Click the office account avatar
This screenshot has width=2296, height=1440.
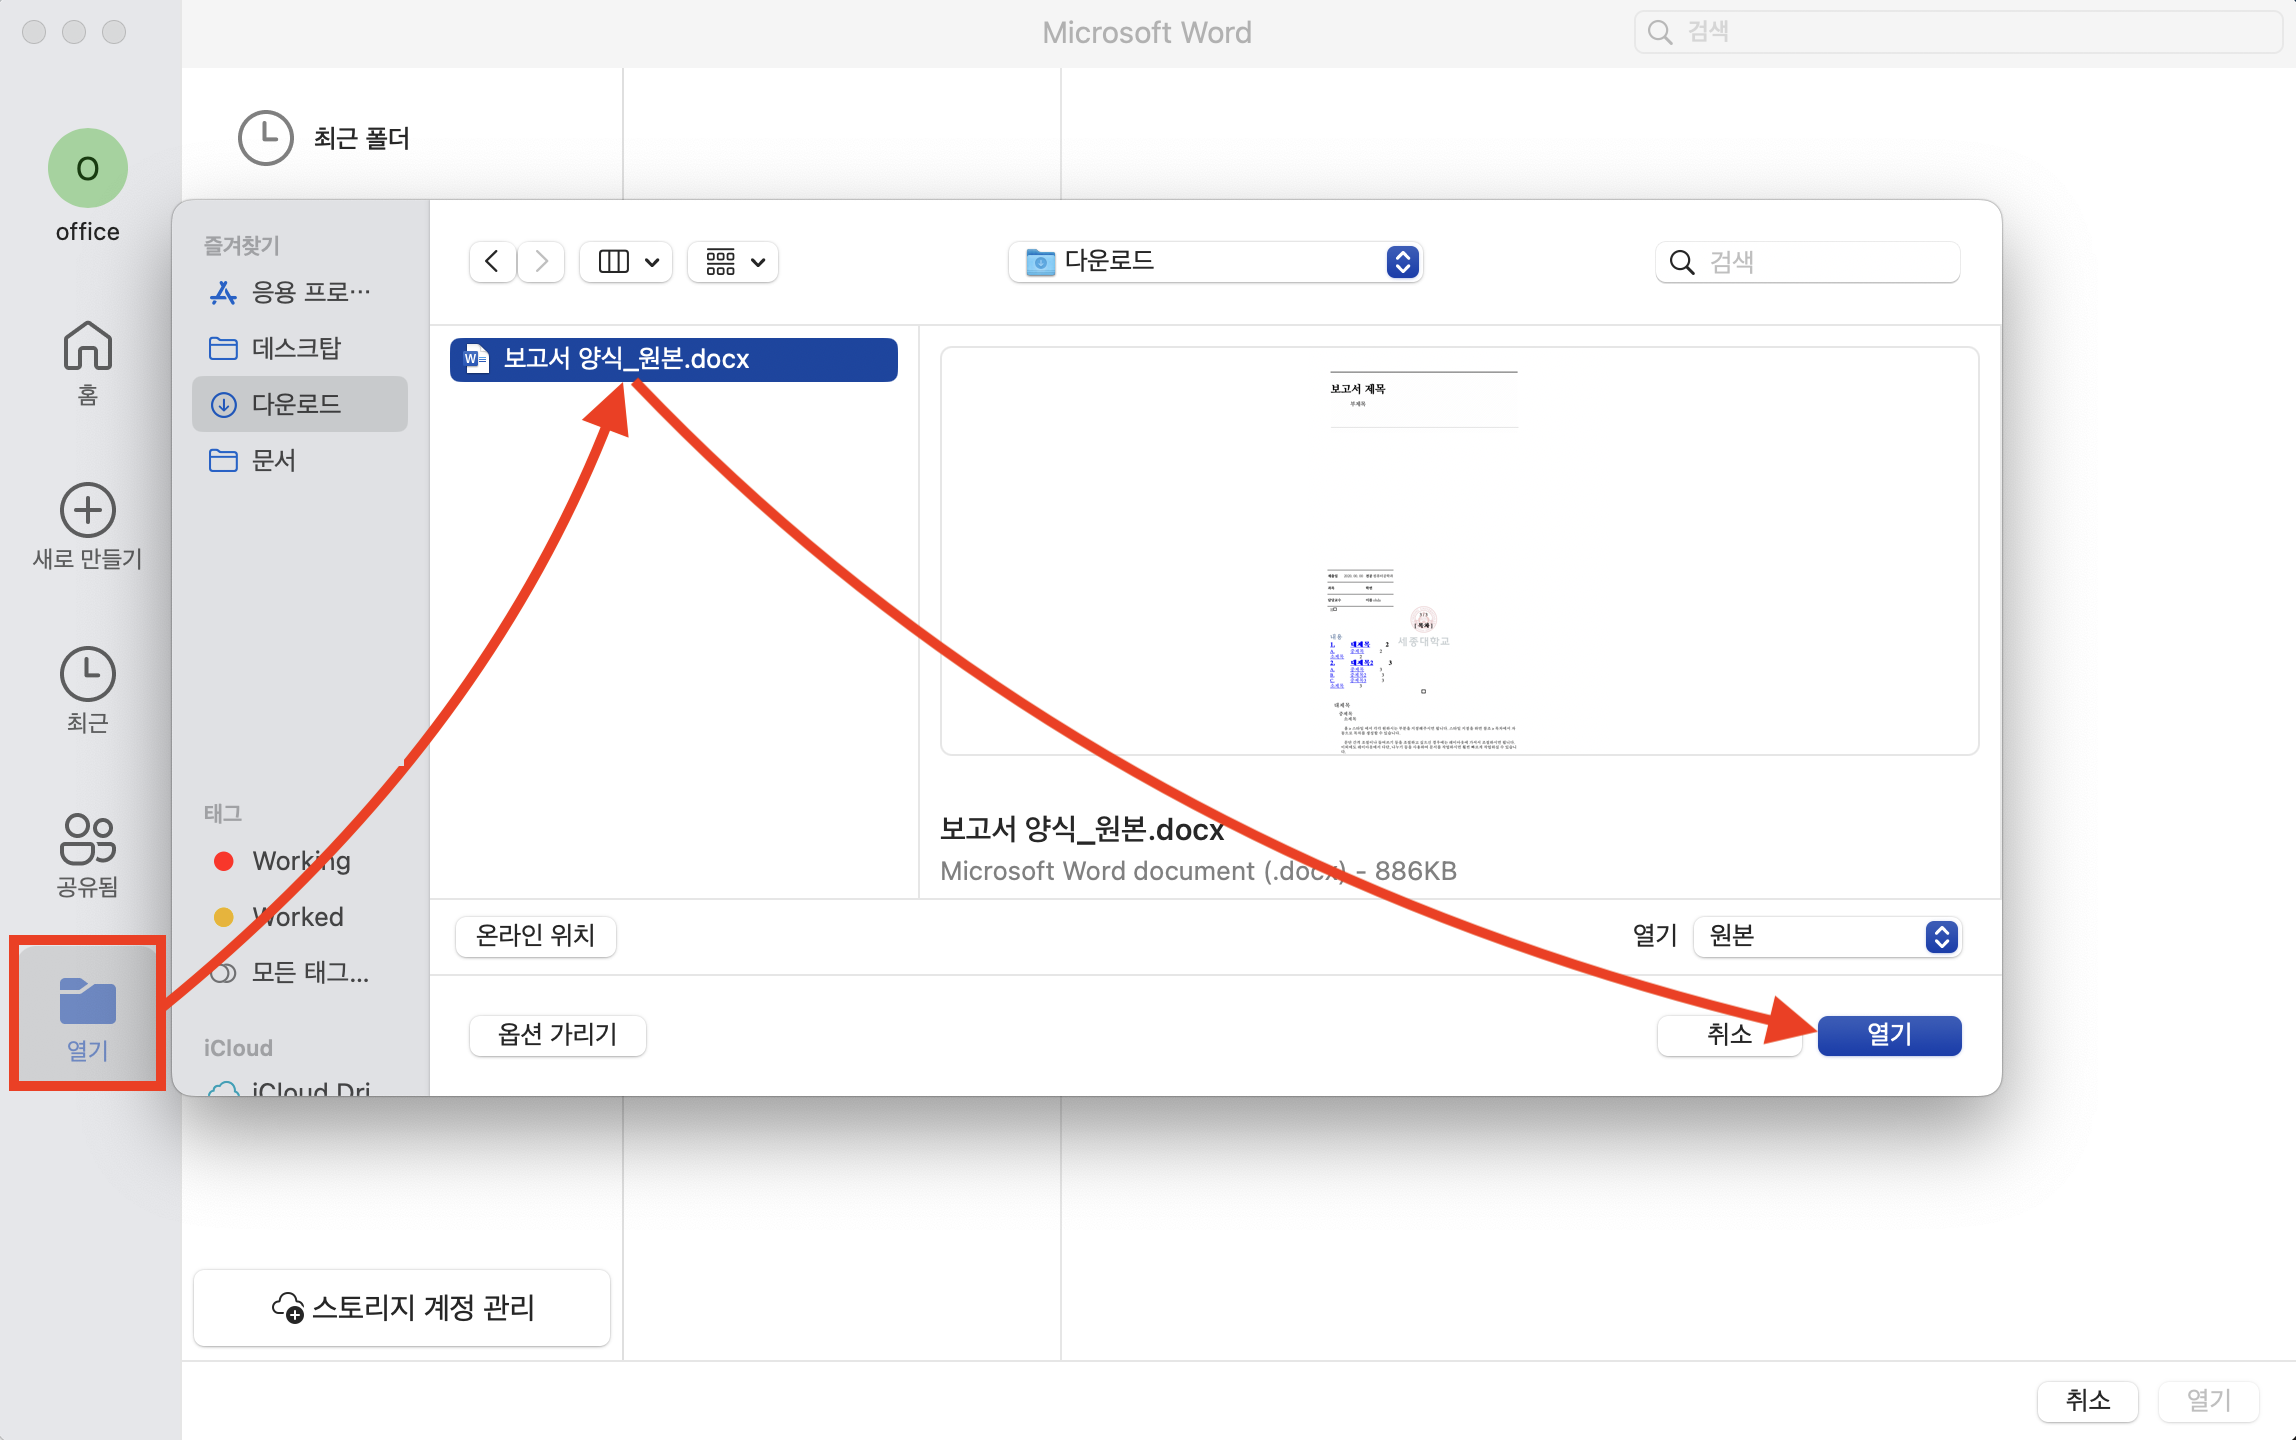(x=88, y=168)
